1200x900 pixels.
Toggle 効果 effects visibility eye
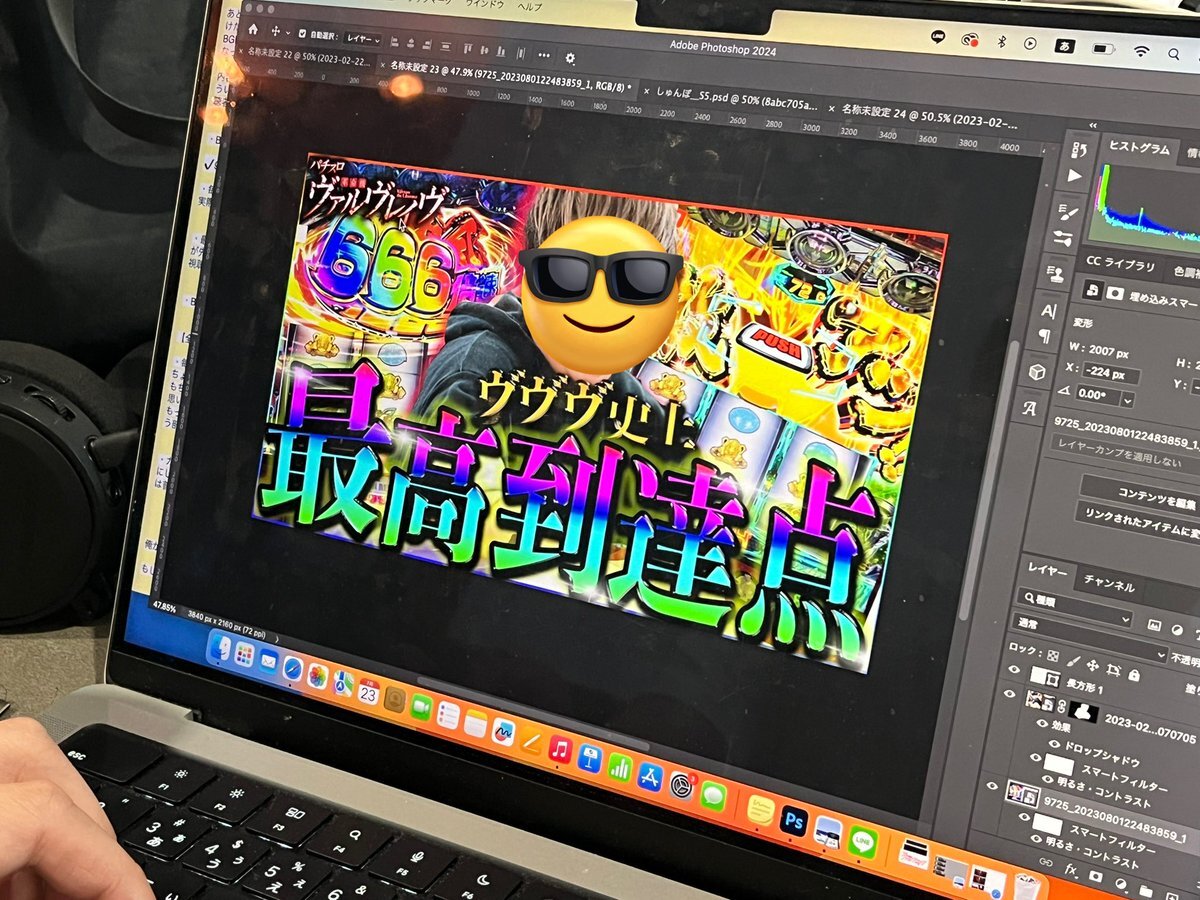point(1040,725)
